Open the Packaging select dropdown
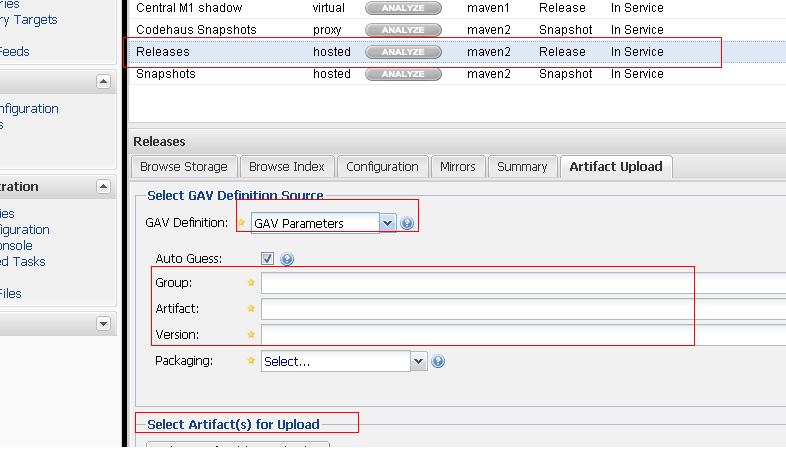786x450 pixels. click(x=419, y=361)
